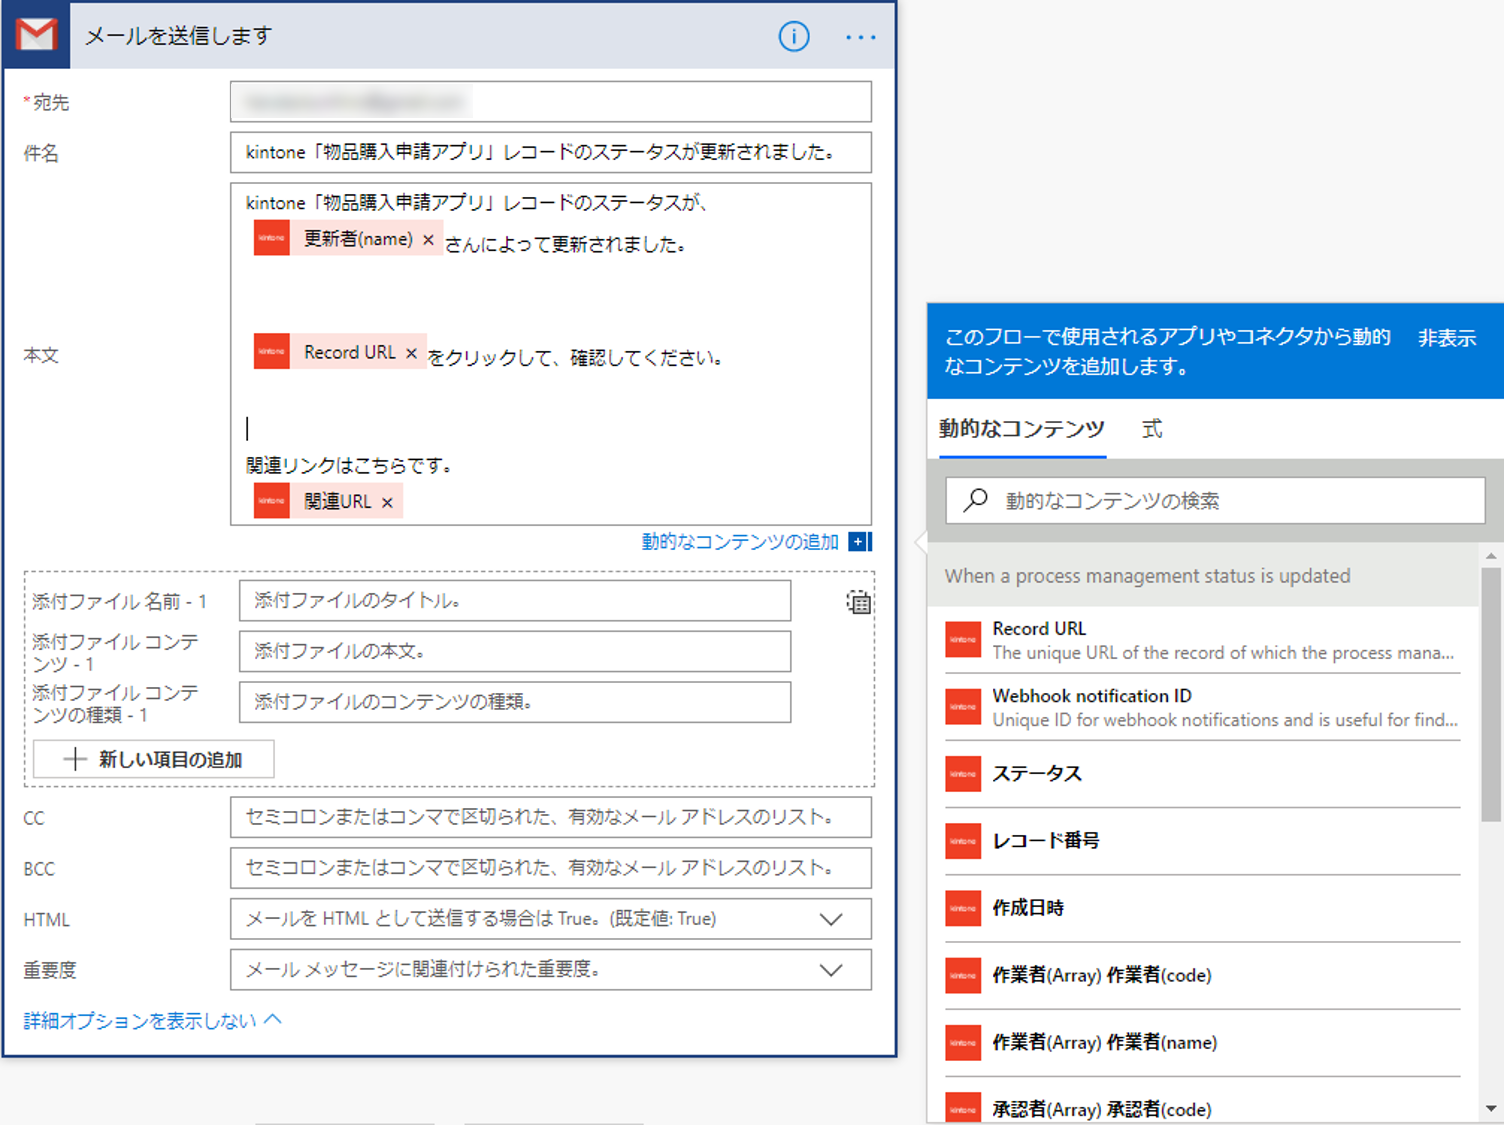
Task: Expand the HTML dropdown
Action: (831, 919)
